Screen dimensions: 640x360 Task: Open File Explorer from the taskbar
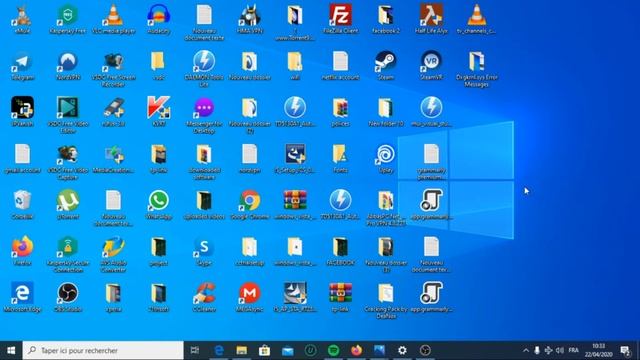[242, 350]
